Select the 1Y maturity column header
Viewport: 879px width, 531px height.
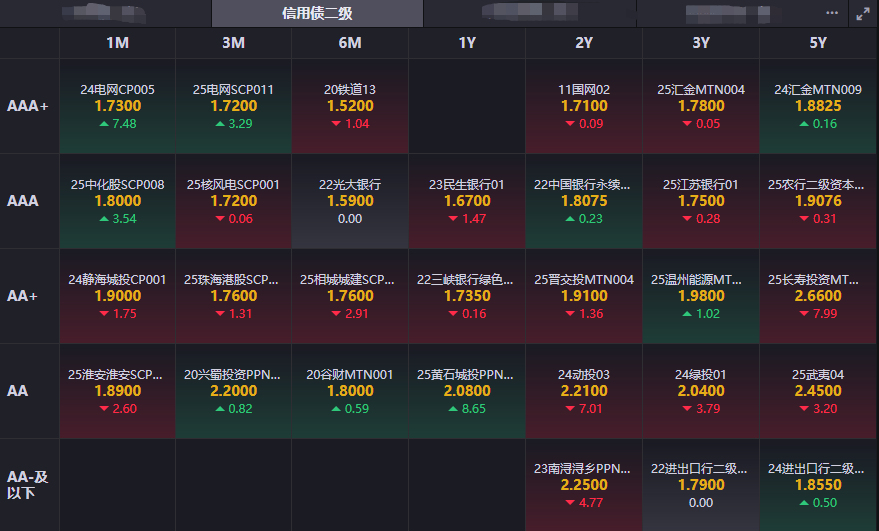click(x=467, y=43)
